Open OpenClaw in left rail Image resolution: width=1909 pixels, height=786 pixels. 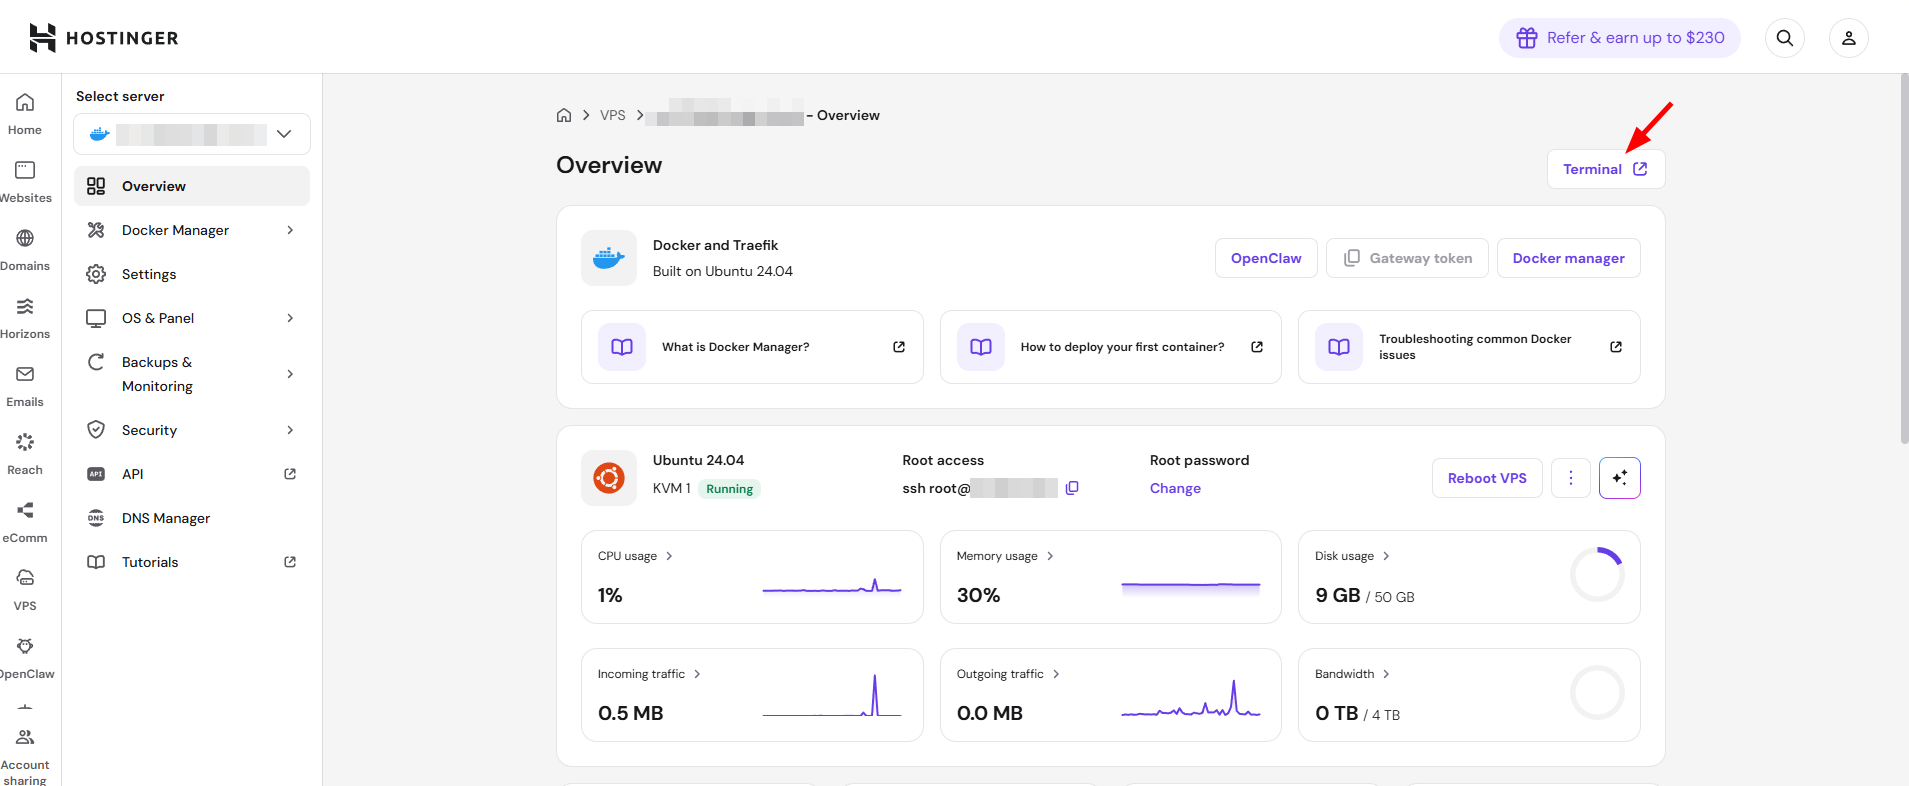tap(25, 658)
